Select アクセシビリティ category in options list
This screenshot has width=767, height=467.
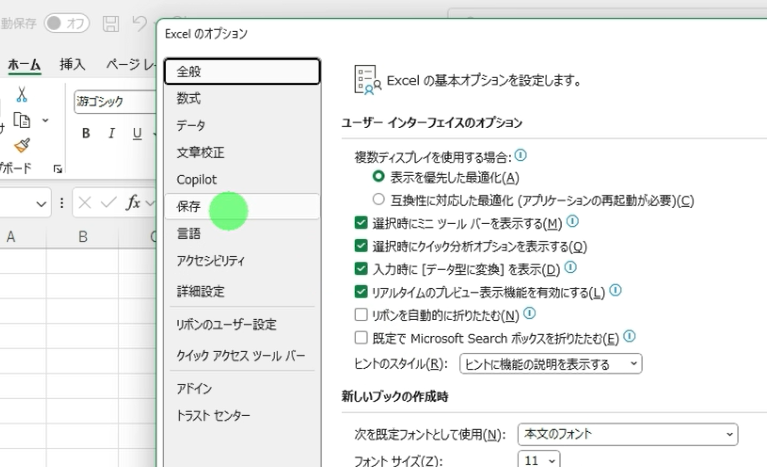coord(242,261)
